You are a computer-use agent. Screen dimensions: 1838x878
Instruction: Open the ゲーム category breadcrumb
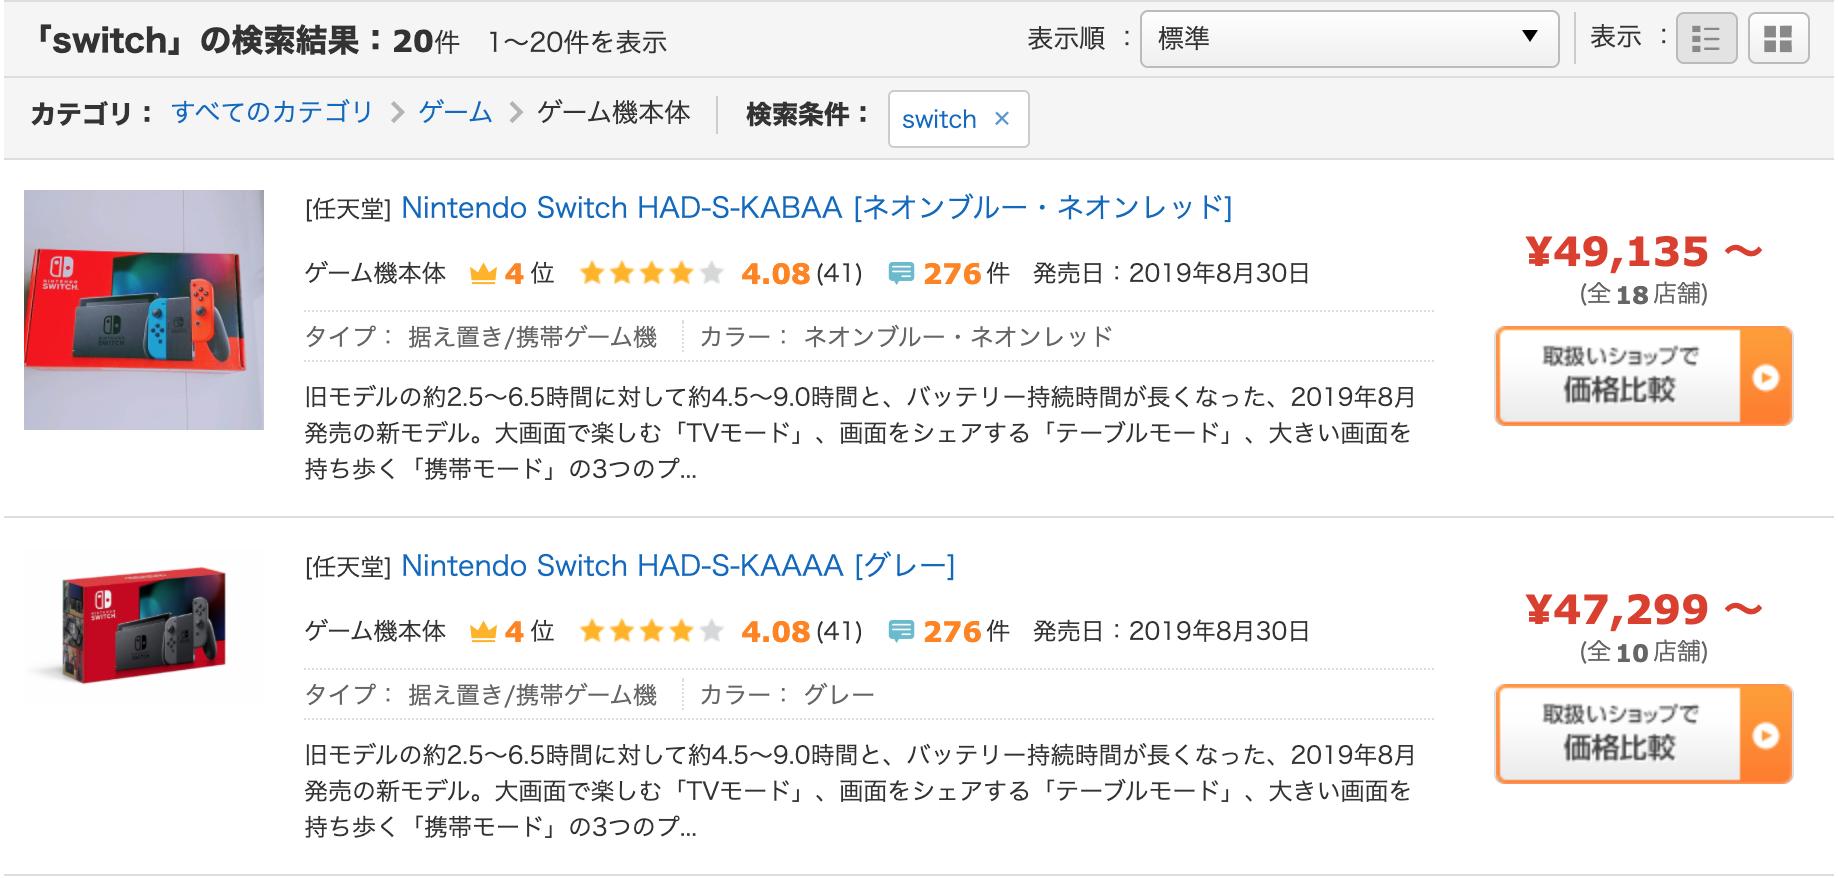point(455,112)
